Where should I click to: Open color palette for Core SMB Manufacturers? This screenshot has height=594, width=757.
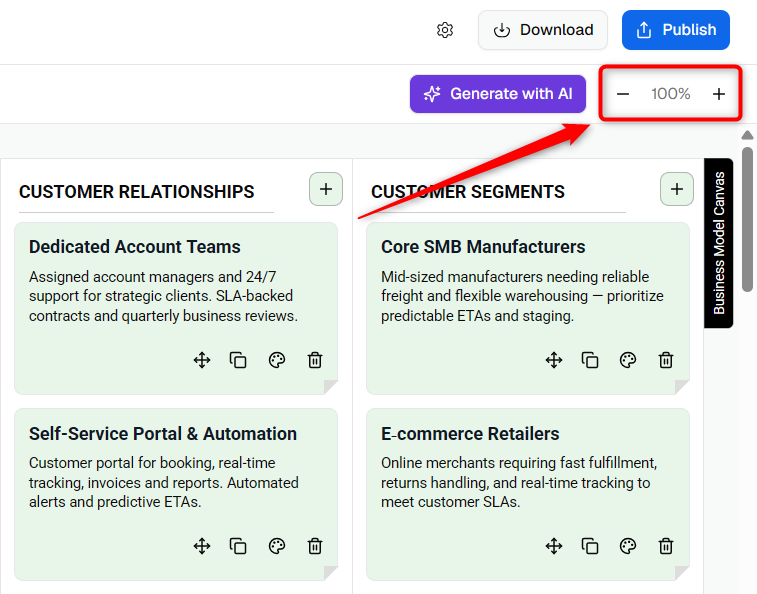(x=628, y=360)
